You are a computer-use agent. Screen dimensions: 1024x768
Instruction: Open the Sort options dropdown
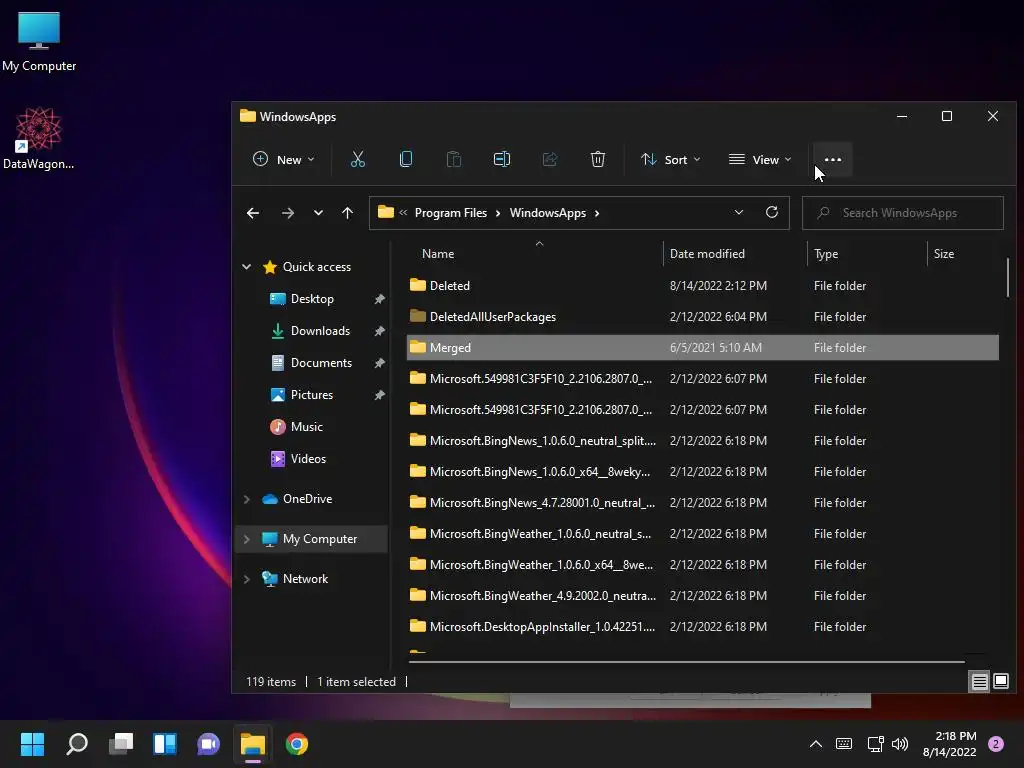coord(671,159)
